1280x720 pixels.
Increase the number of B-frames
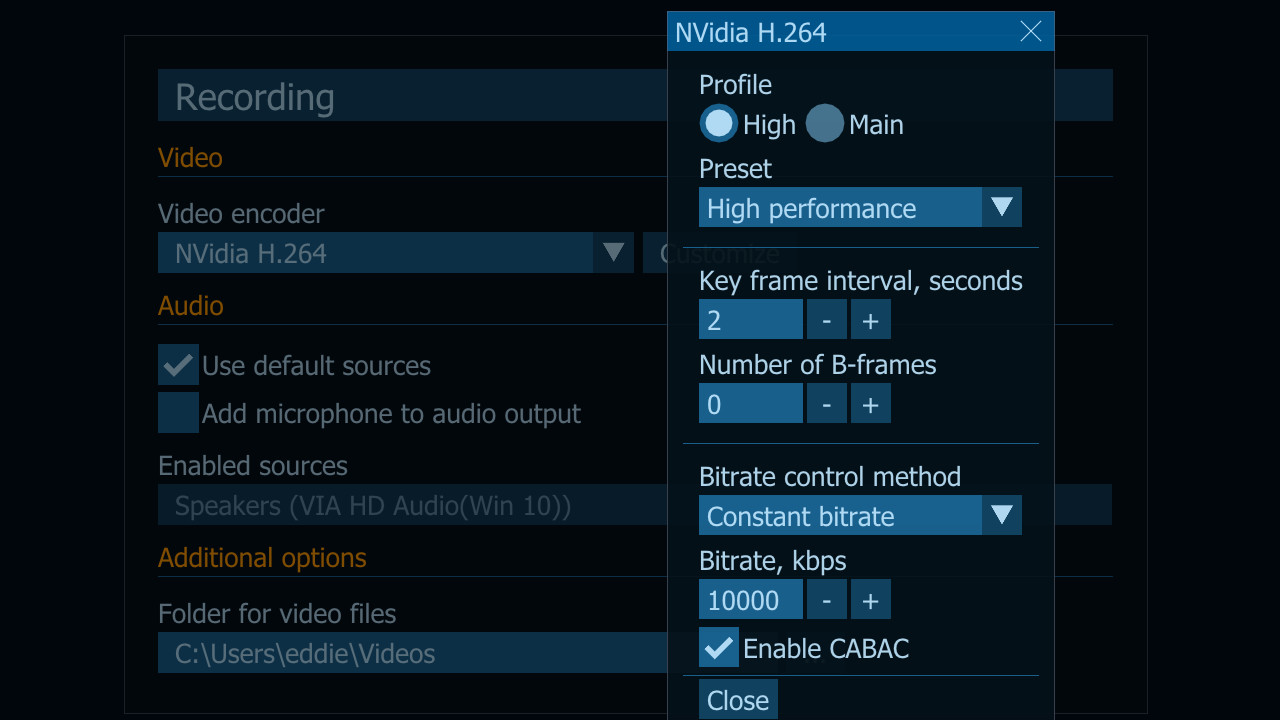(870, 403)
